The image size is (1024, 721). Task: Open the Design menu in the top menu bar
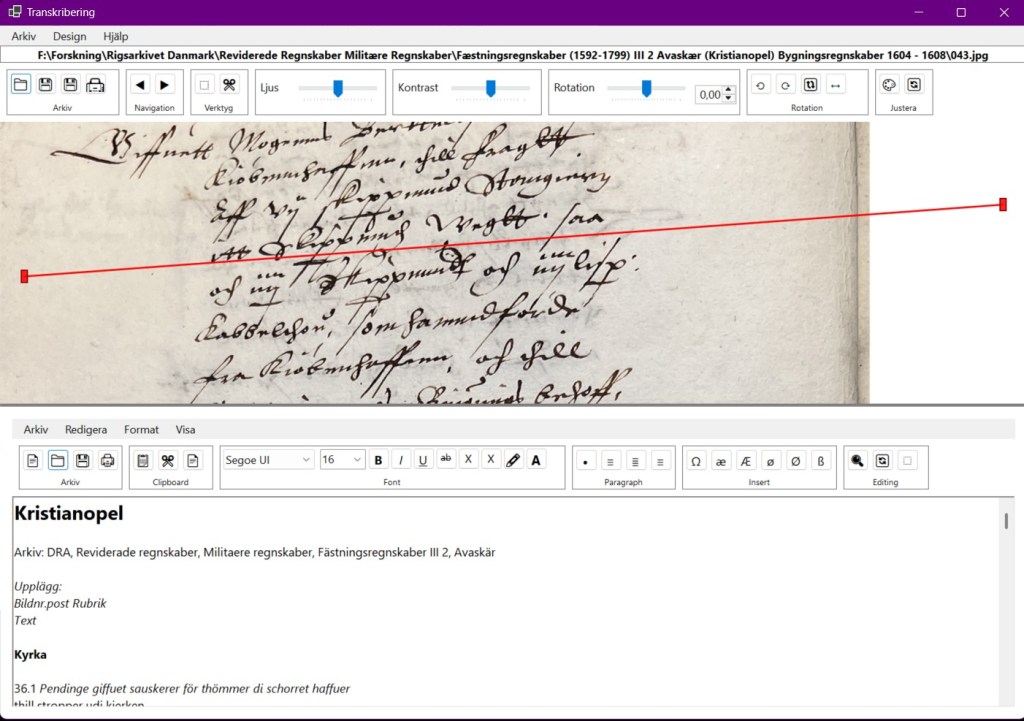point(70,36)
